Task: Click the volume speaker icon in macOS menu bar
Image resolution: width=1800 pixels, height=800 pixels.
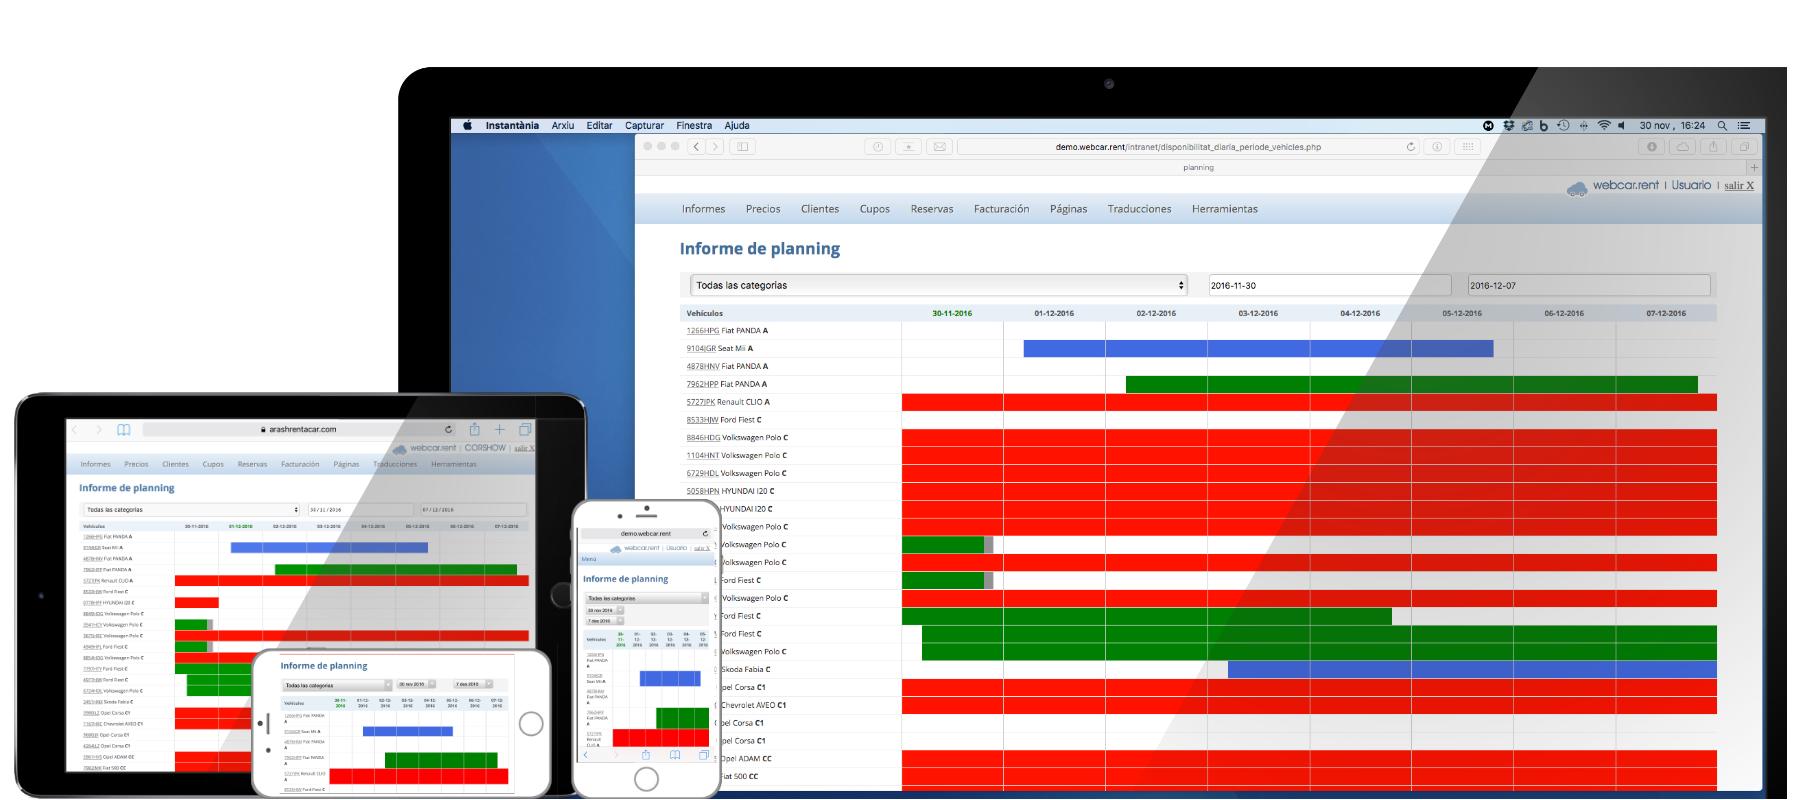Action: click(x=1621, y=126)
